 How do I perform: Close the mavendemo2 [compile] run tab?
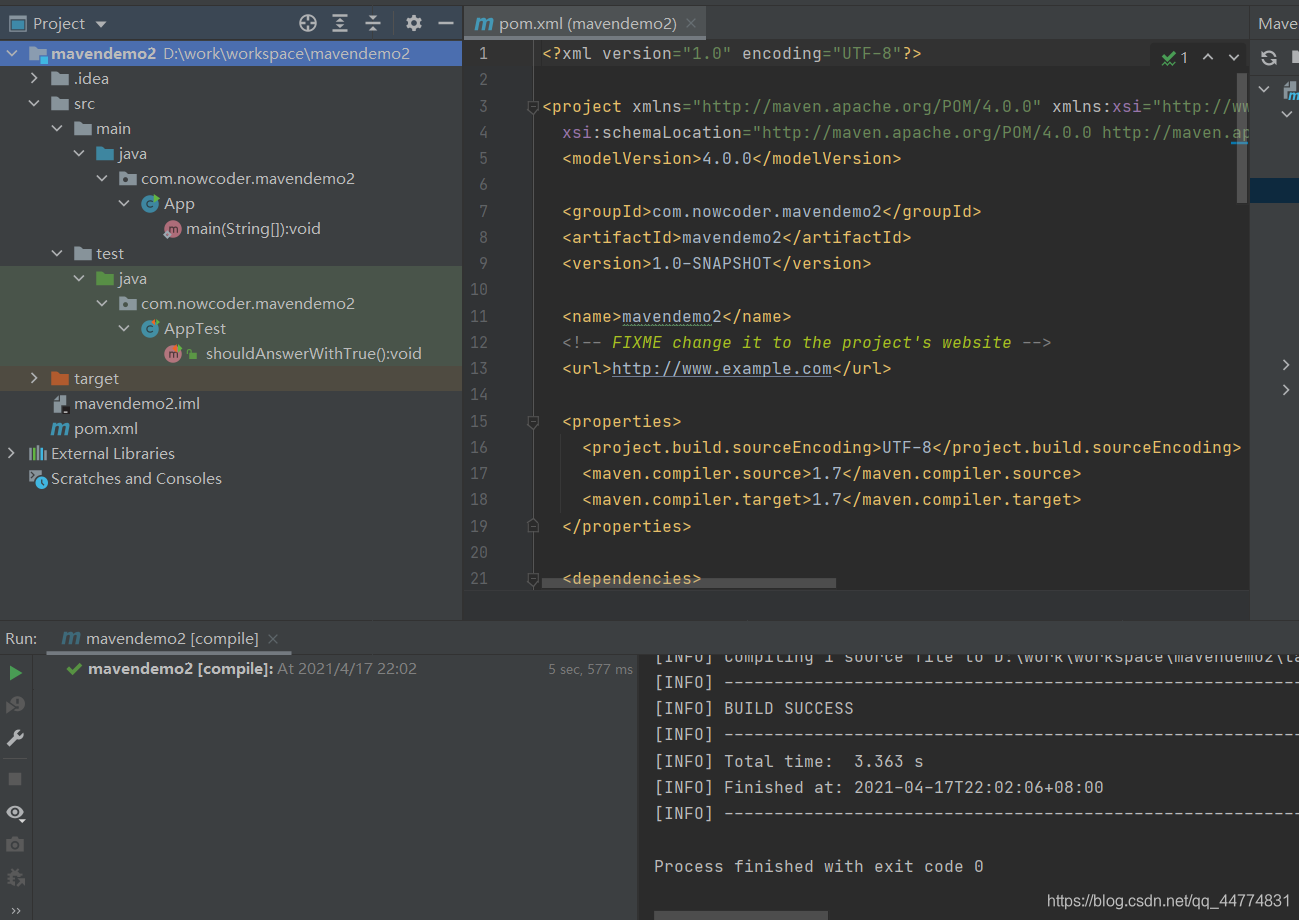coord(273,638)
